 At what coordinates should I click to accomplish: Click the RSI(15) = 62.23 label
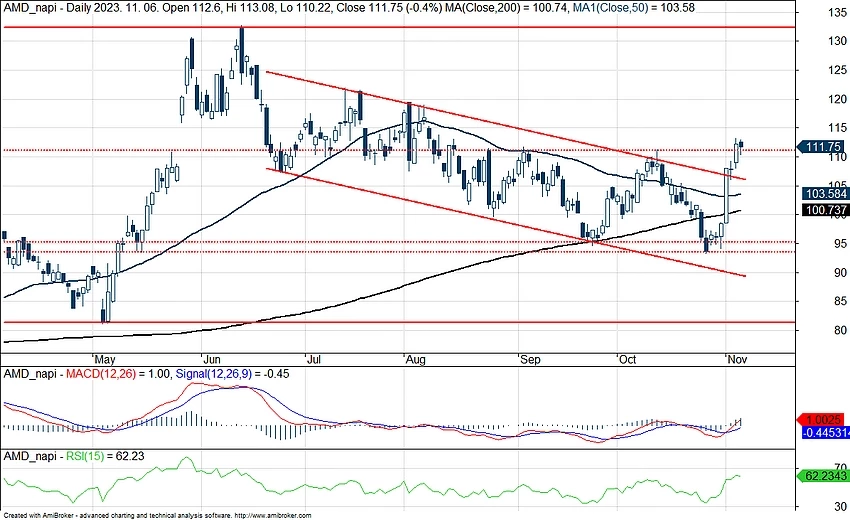click(x=105, y=456)
